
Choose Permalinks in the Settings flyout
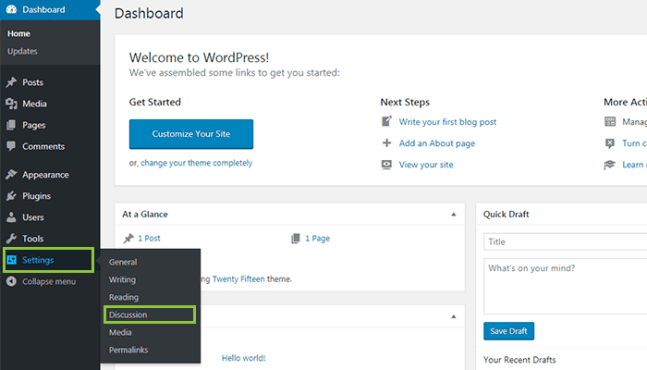click(128, 350)
